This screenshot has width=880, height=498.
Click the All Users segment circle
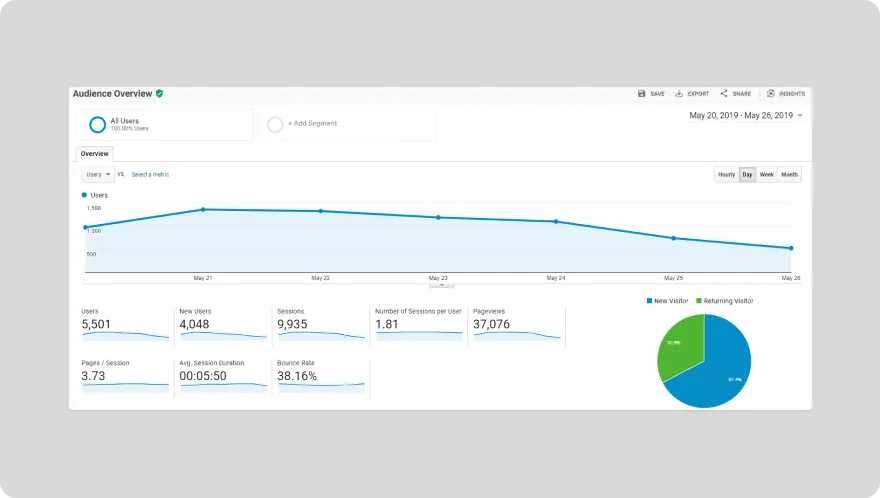[x=97, y=124]
